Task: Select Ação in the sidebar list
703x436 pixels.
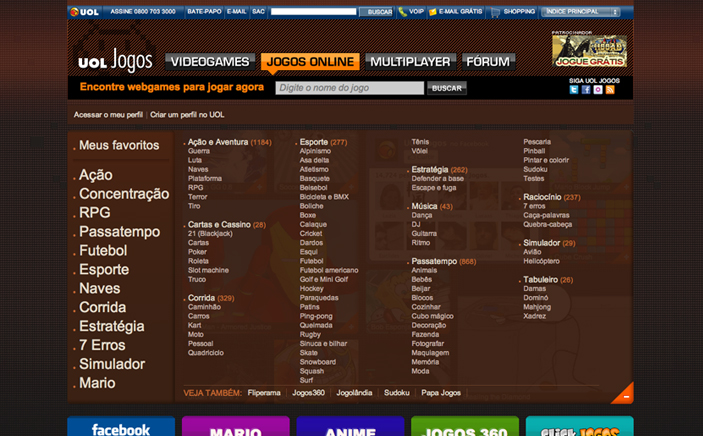Action: pos(95,175)
